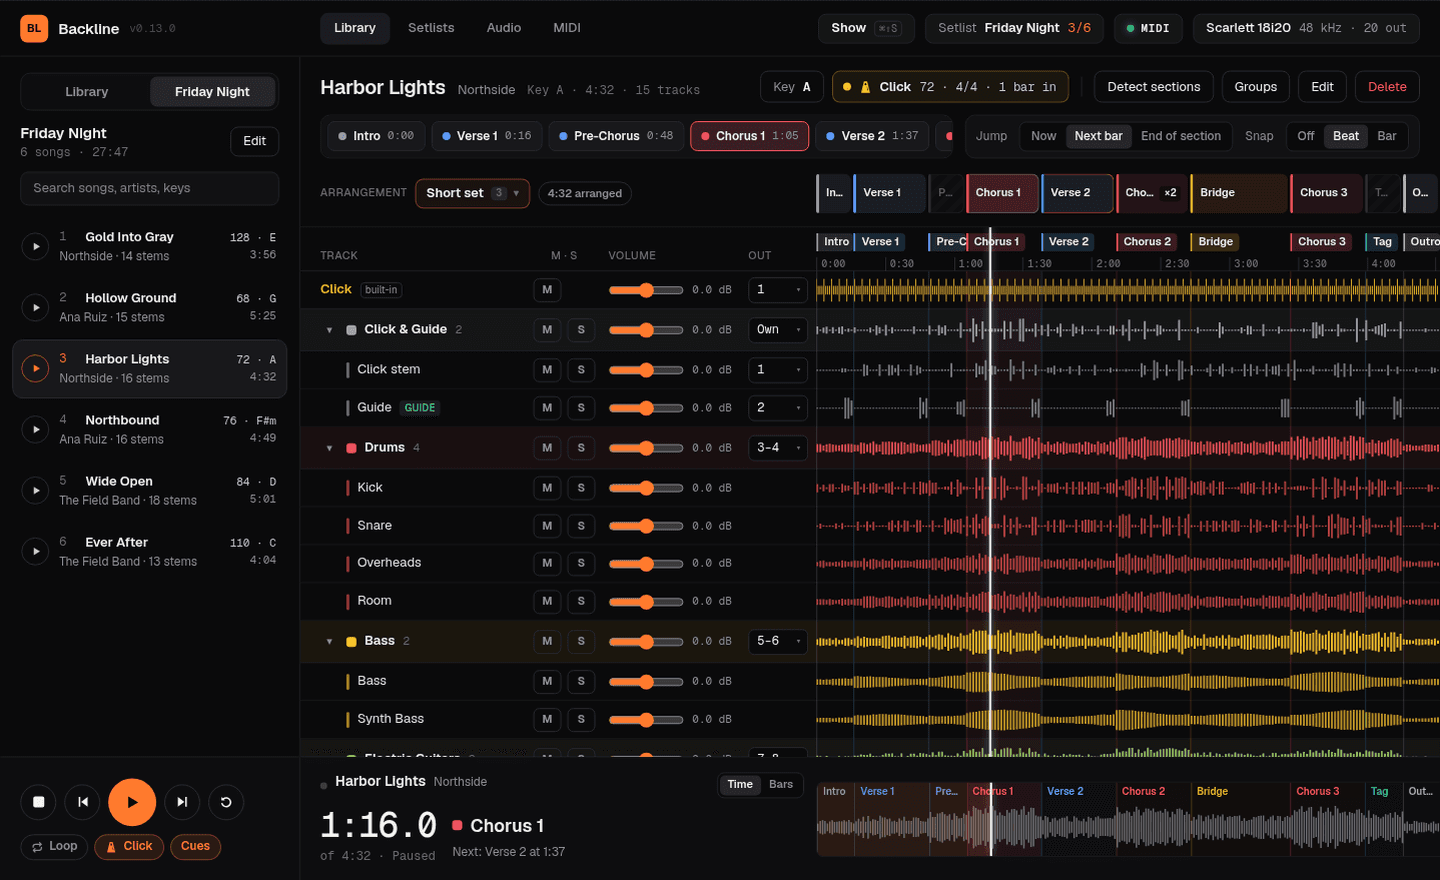Click the Backline BL logo icon
The width and height of the screenshot is (1440, 880).
coord(34,28)
